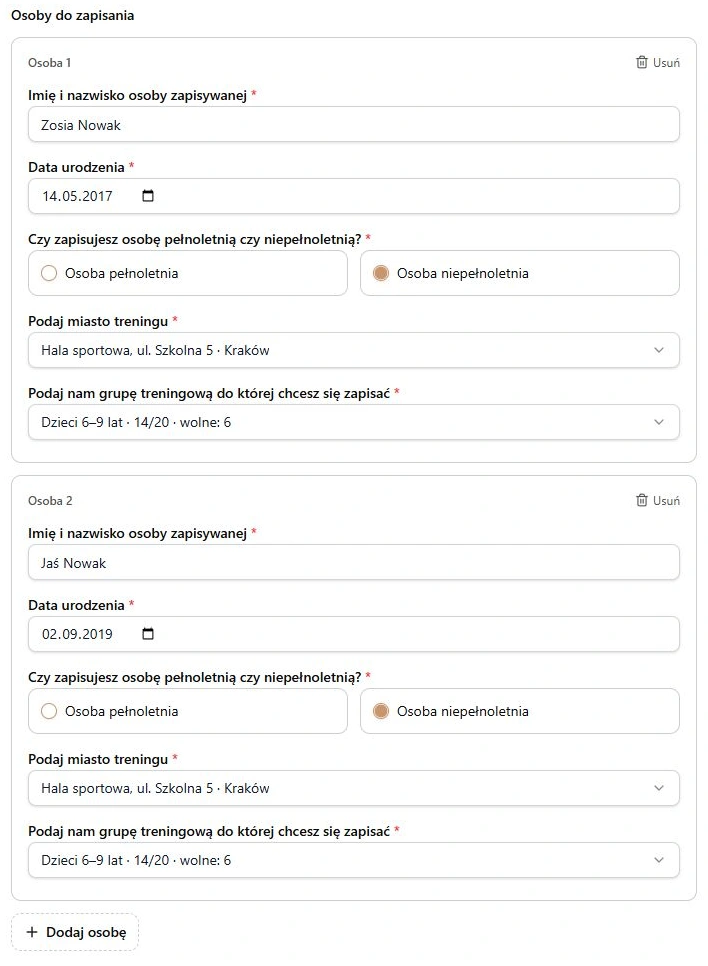Select Osoba niepełnoletnia radio for Osoba 1
708x966 pixels.
(x=381, y=273)
